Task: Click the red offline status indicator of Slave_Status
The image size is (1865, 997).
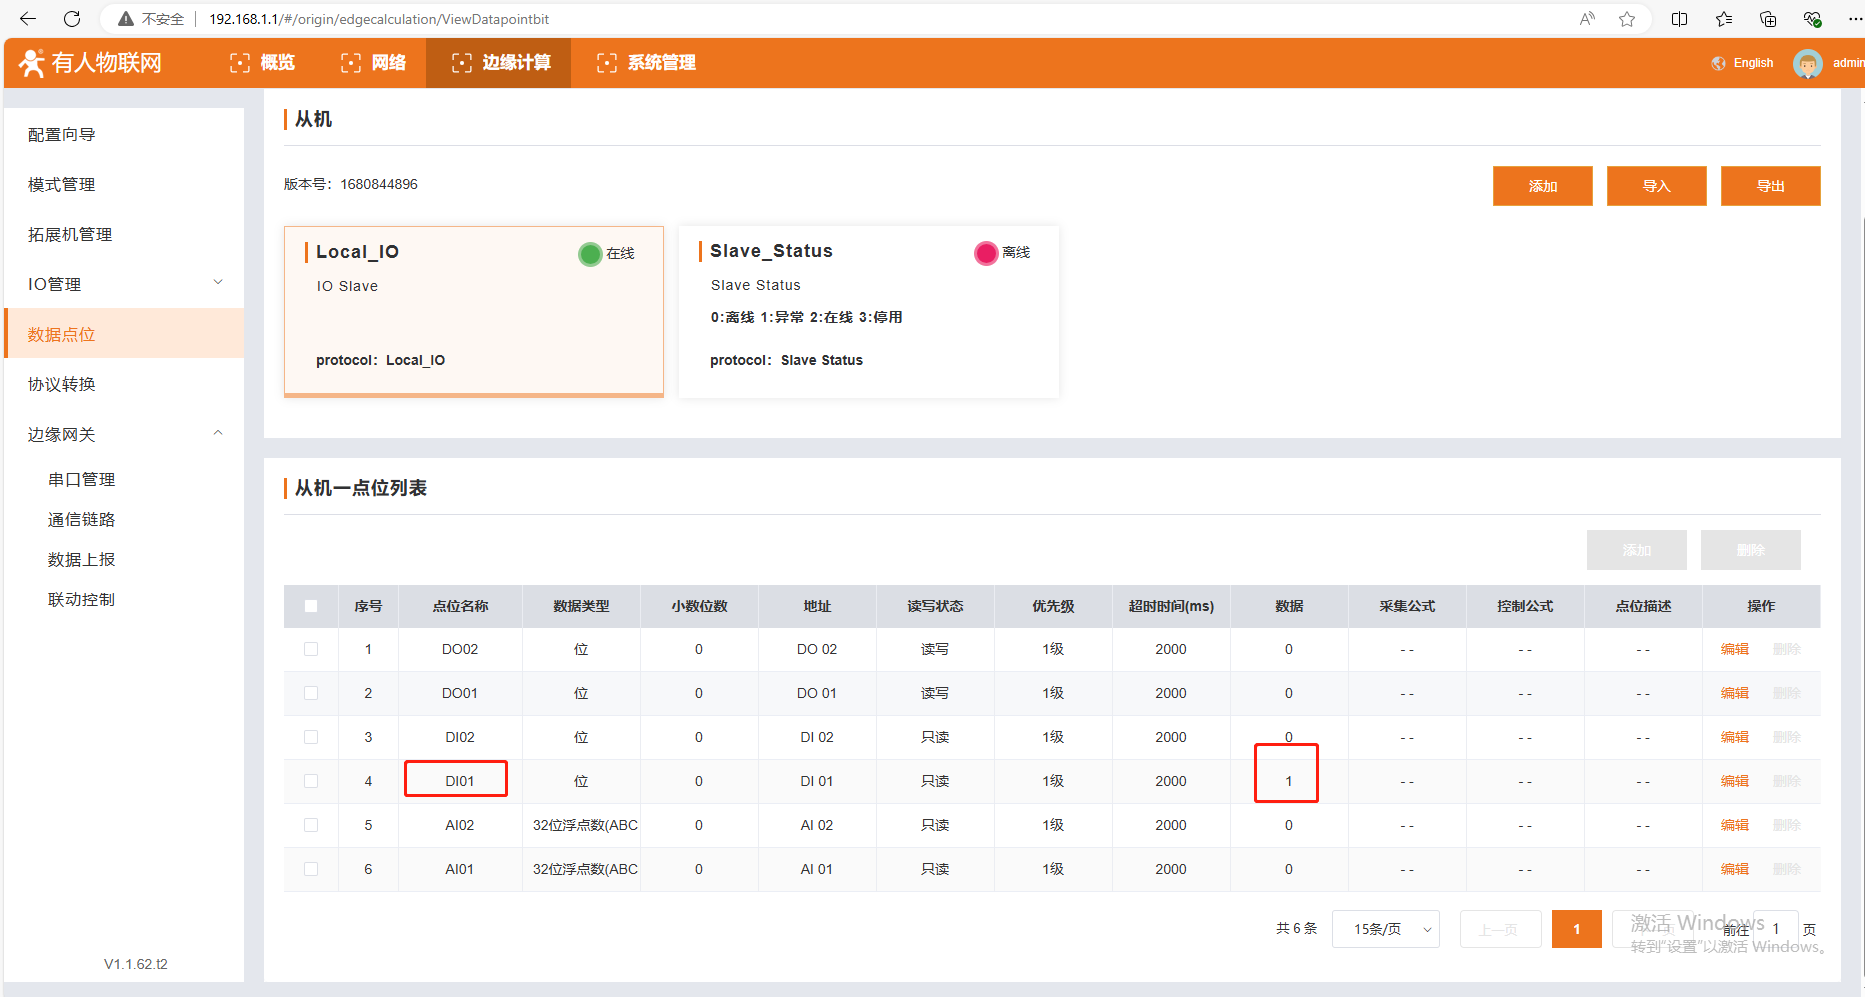Action: click(985, 253)
